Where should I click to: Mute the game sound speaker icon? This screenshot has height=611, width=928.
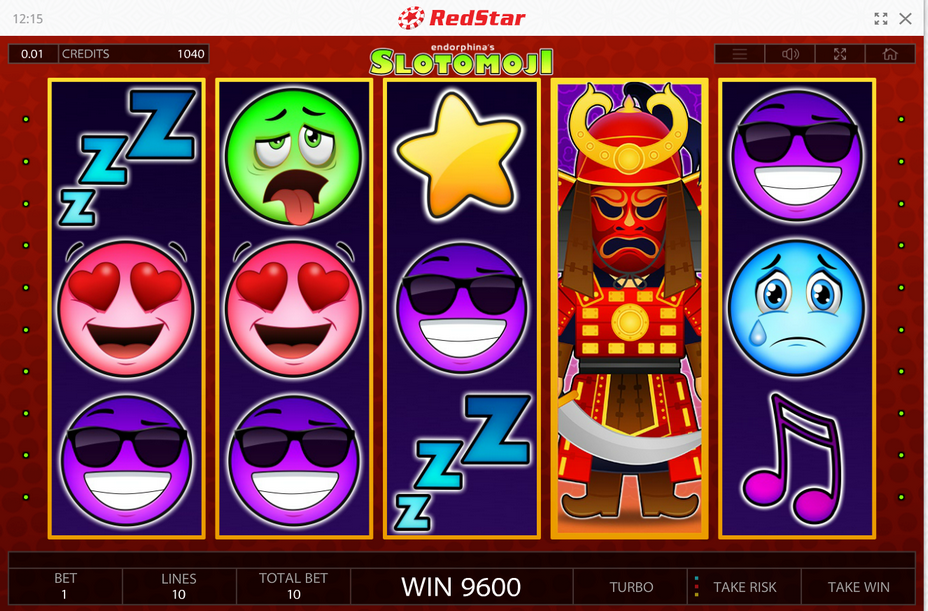tap(790, 54)
